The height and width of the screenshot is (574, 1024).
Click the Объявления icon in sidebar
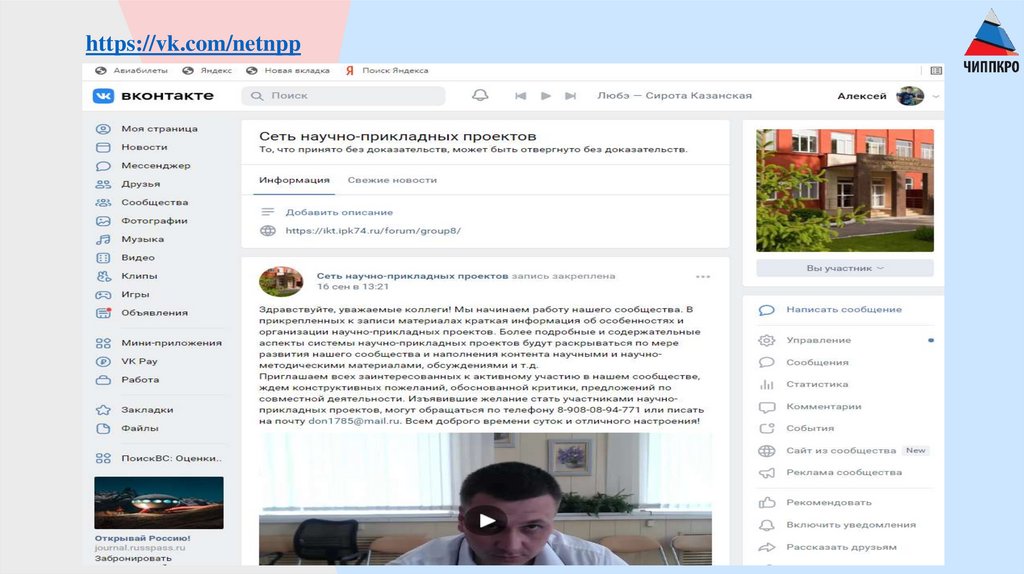click(103, 313)
